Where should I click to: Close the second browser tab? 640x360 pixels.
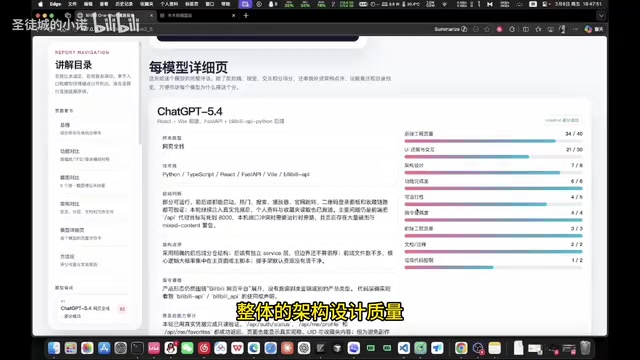(x=233, y=16)
